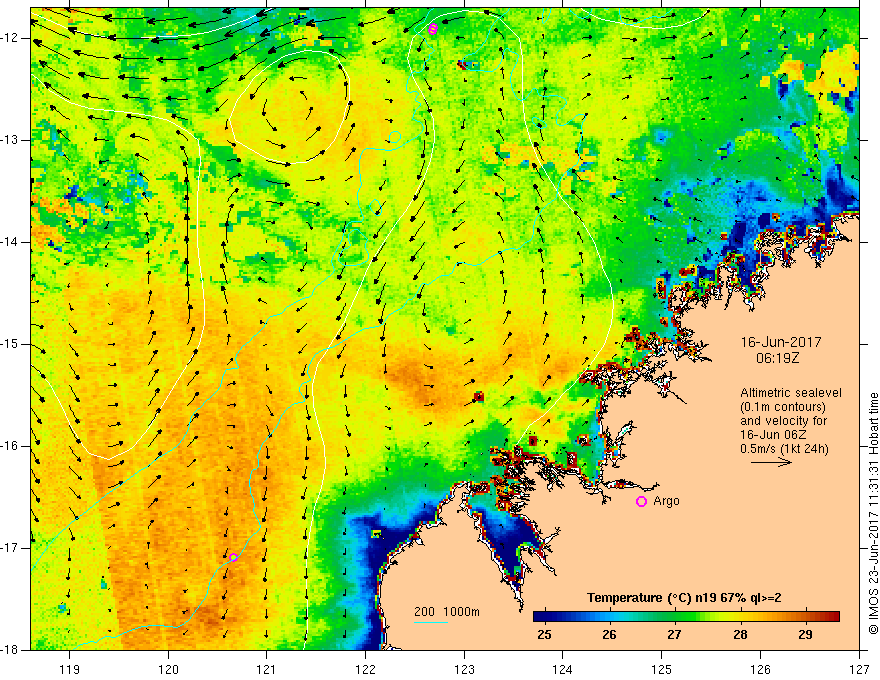
Task: Click longitude label 121 on the bottom axis
Action: click(267, 670)
